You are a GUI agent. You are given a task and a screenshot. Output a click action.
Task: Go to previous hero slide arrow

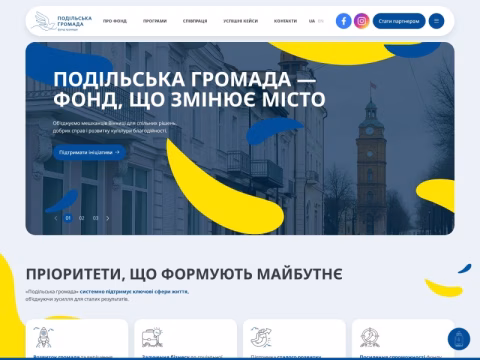(56, 218)
